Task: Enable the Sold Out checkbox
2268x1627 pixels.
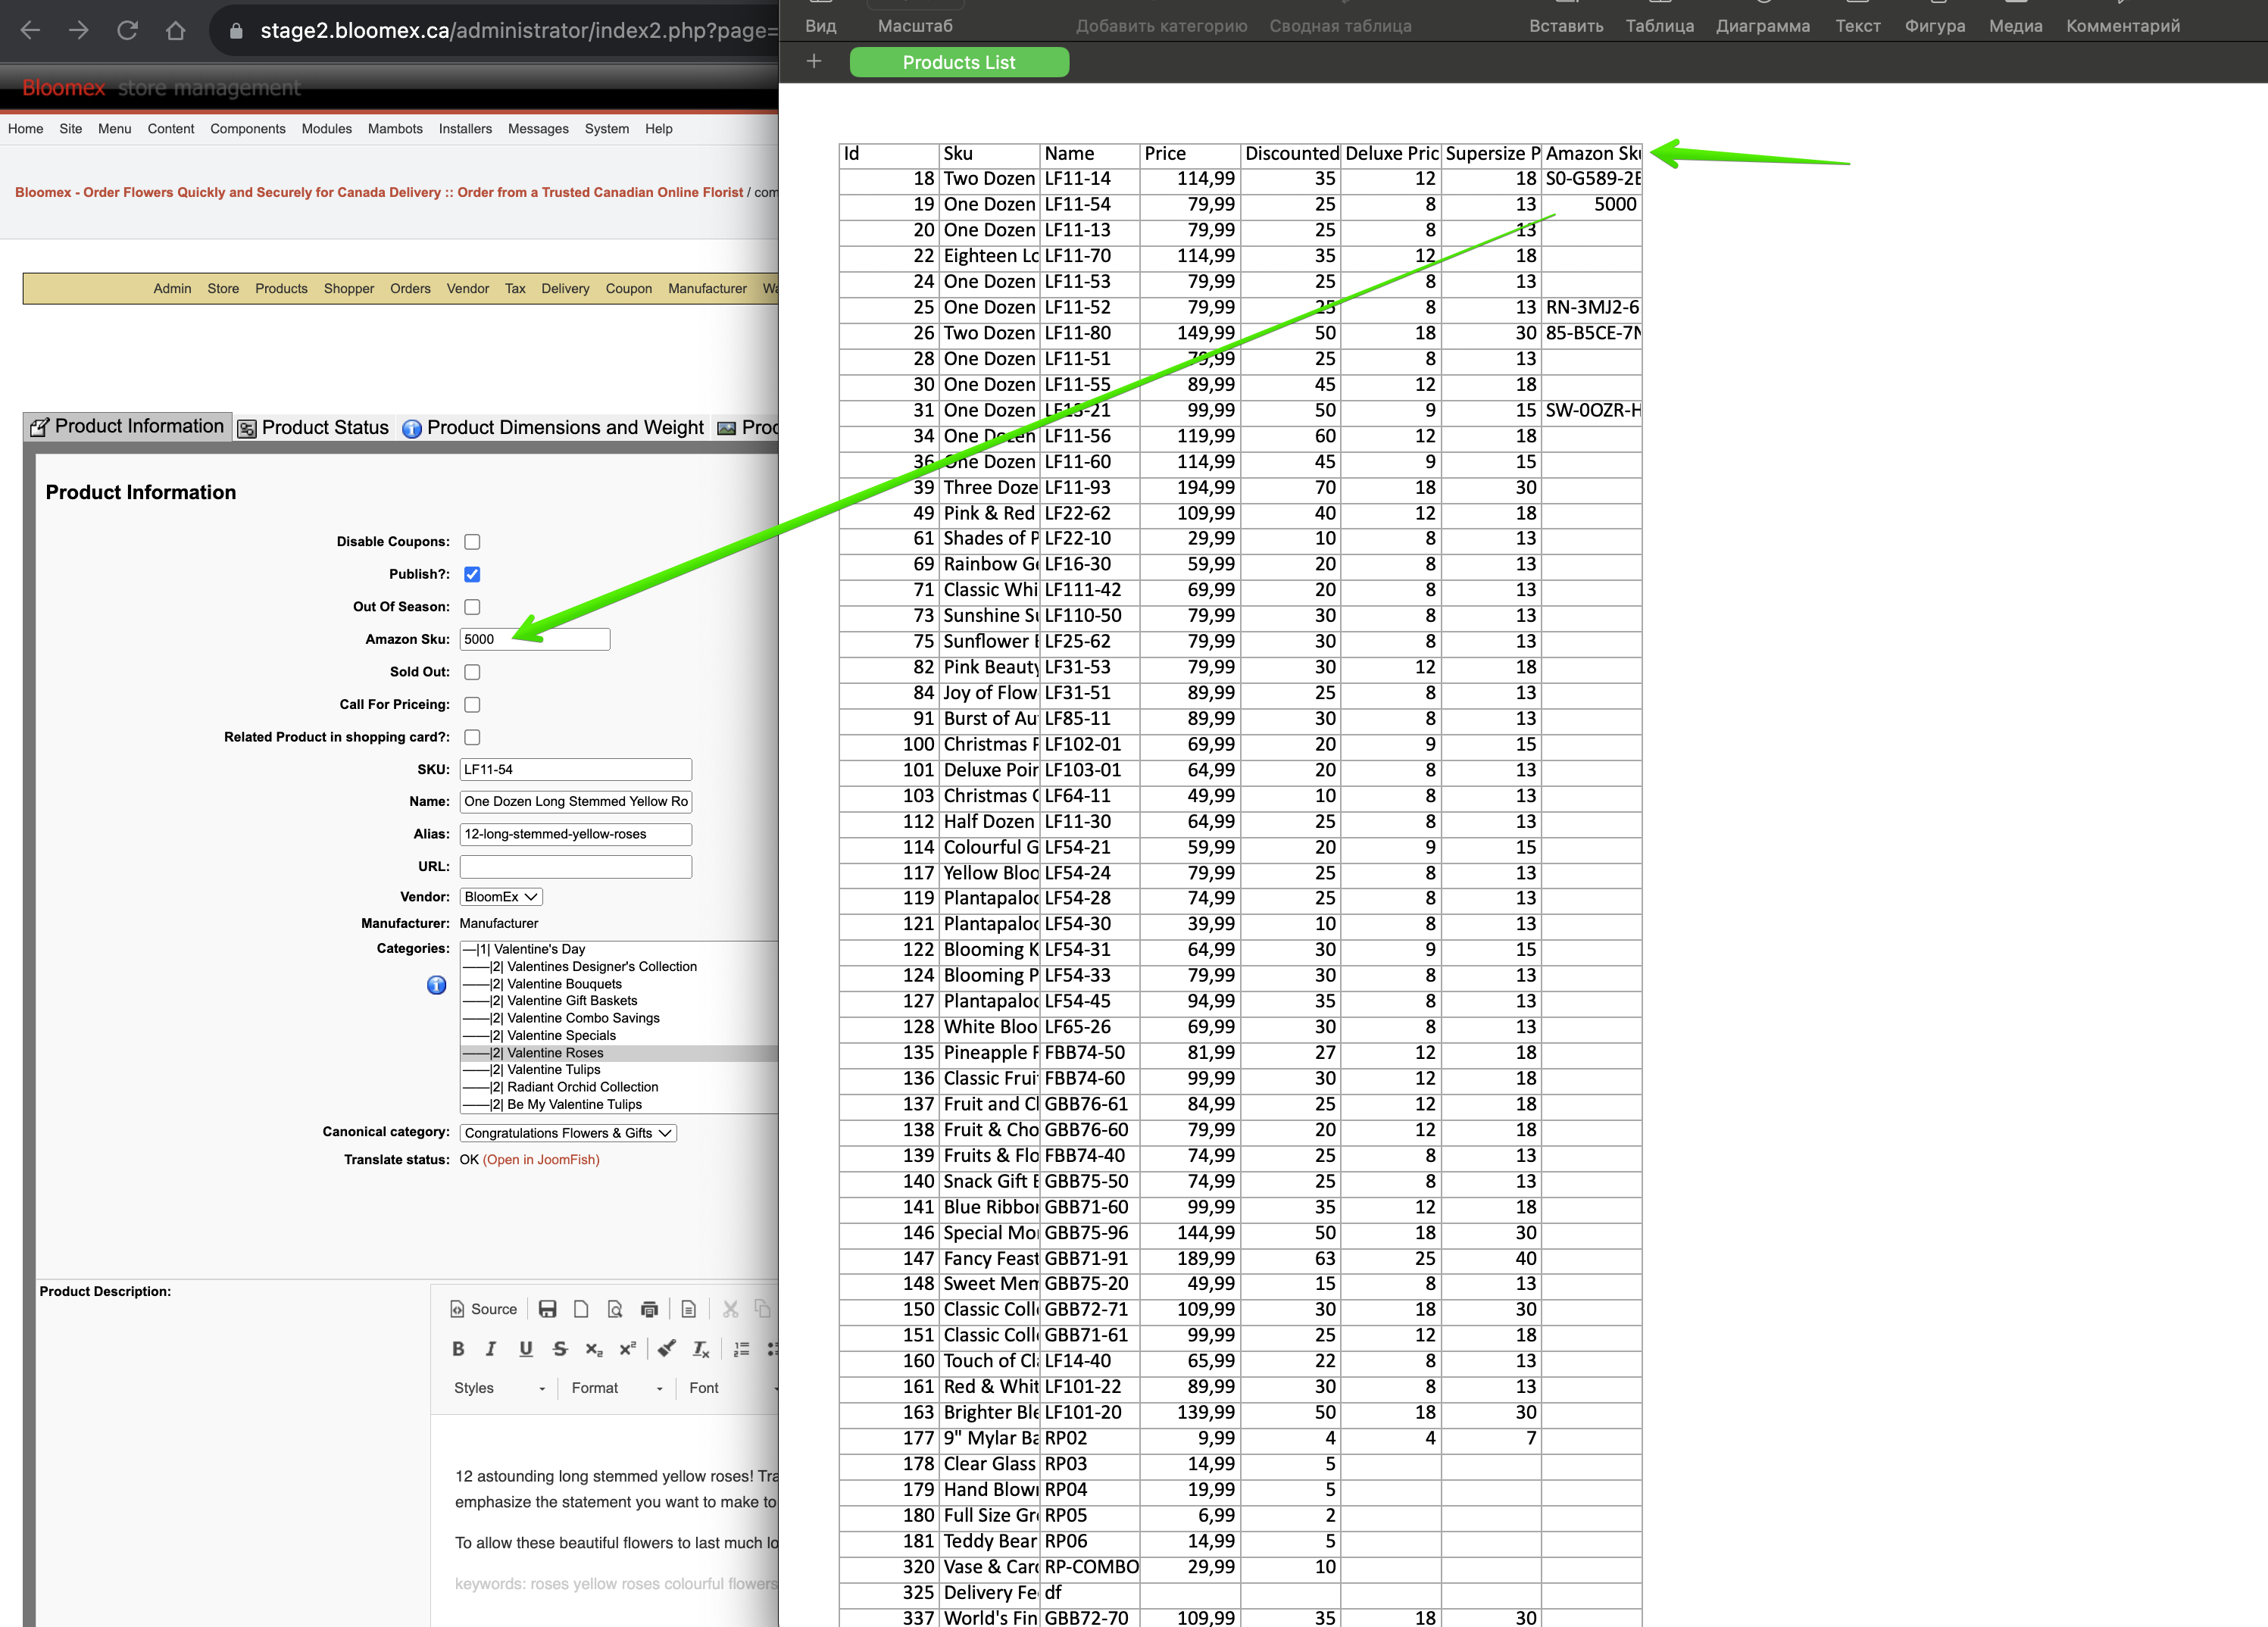Action: [472, 672]
